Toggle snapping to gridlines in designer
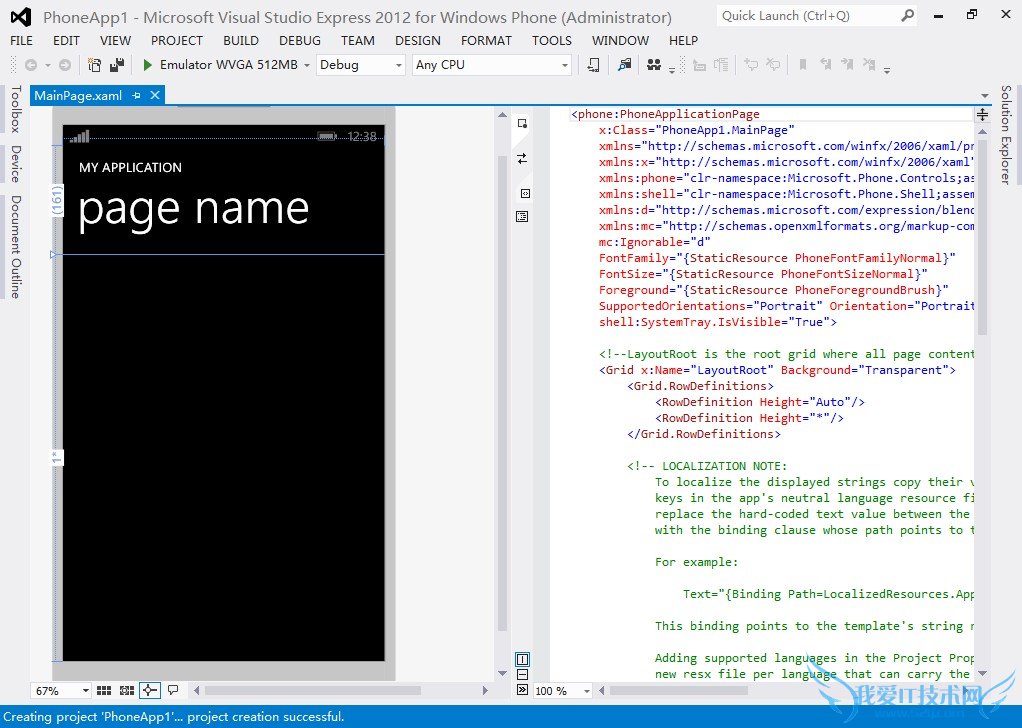The width and height of the screenshot is (1022, 728). point(127,690)
